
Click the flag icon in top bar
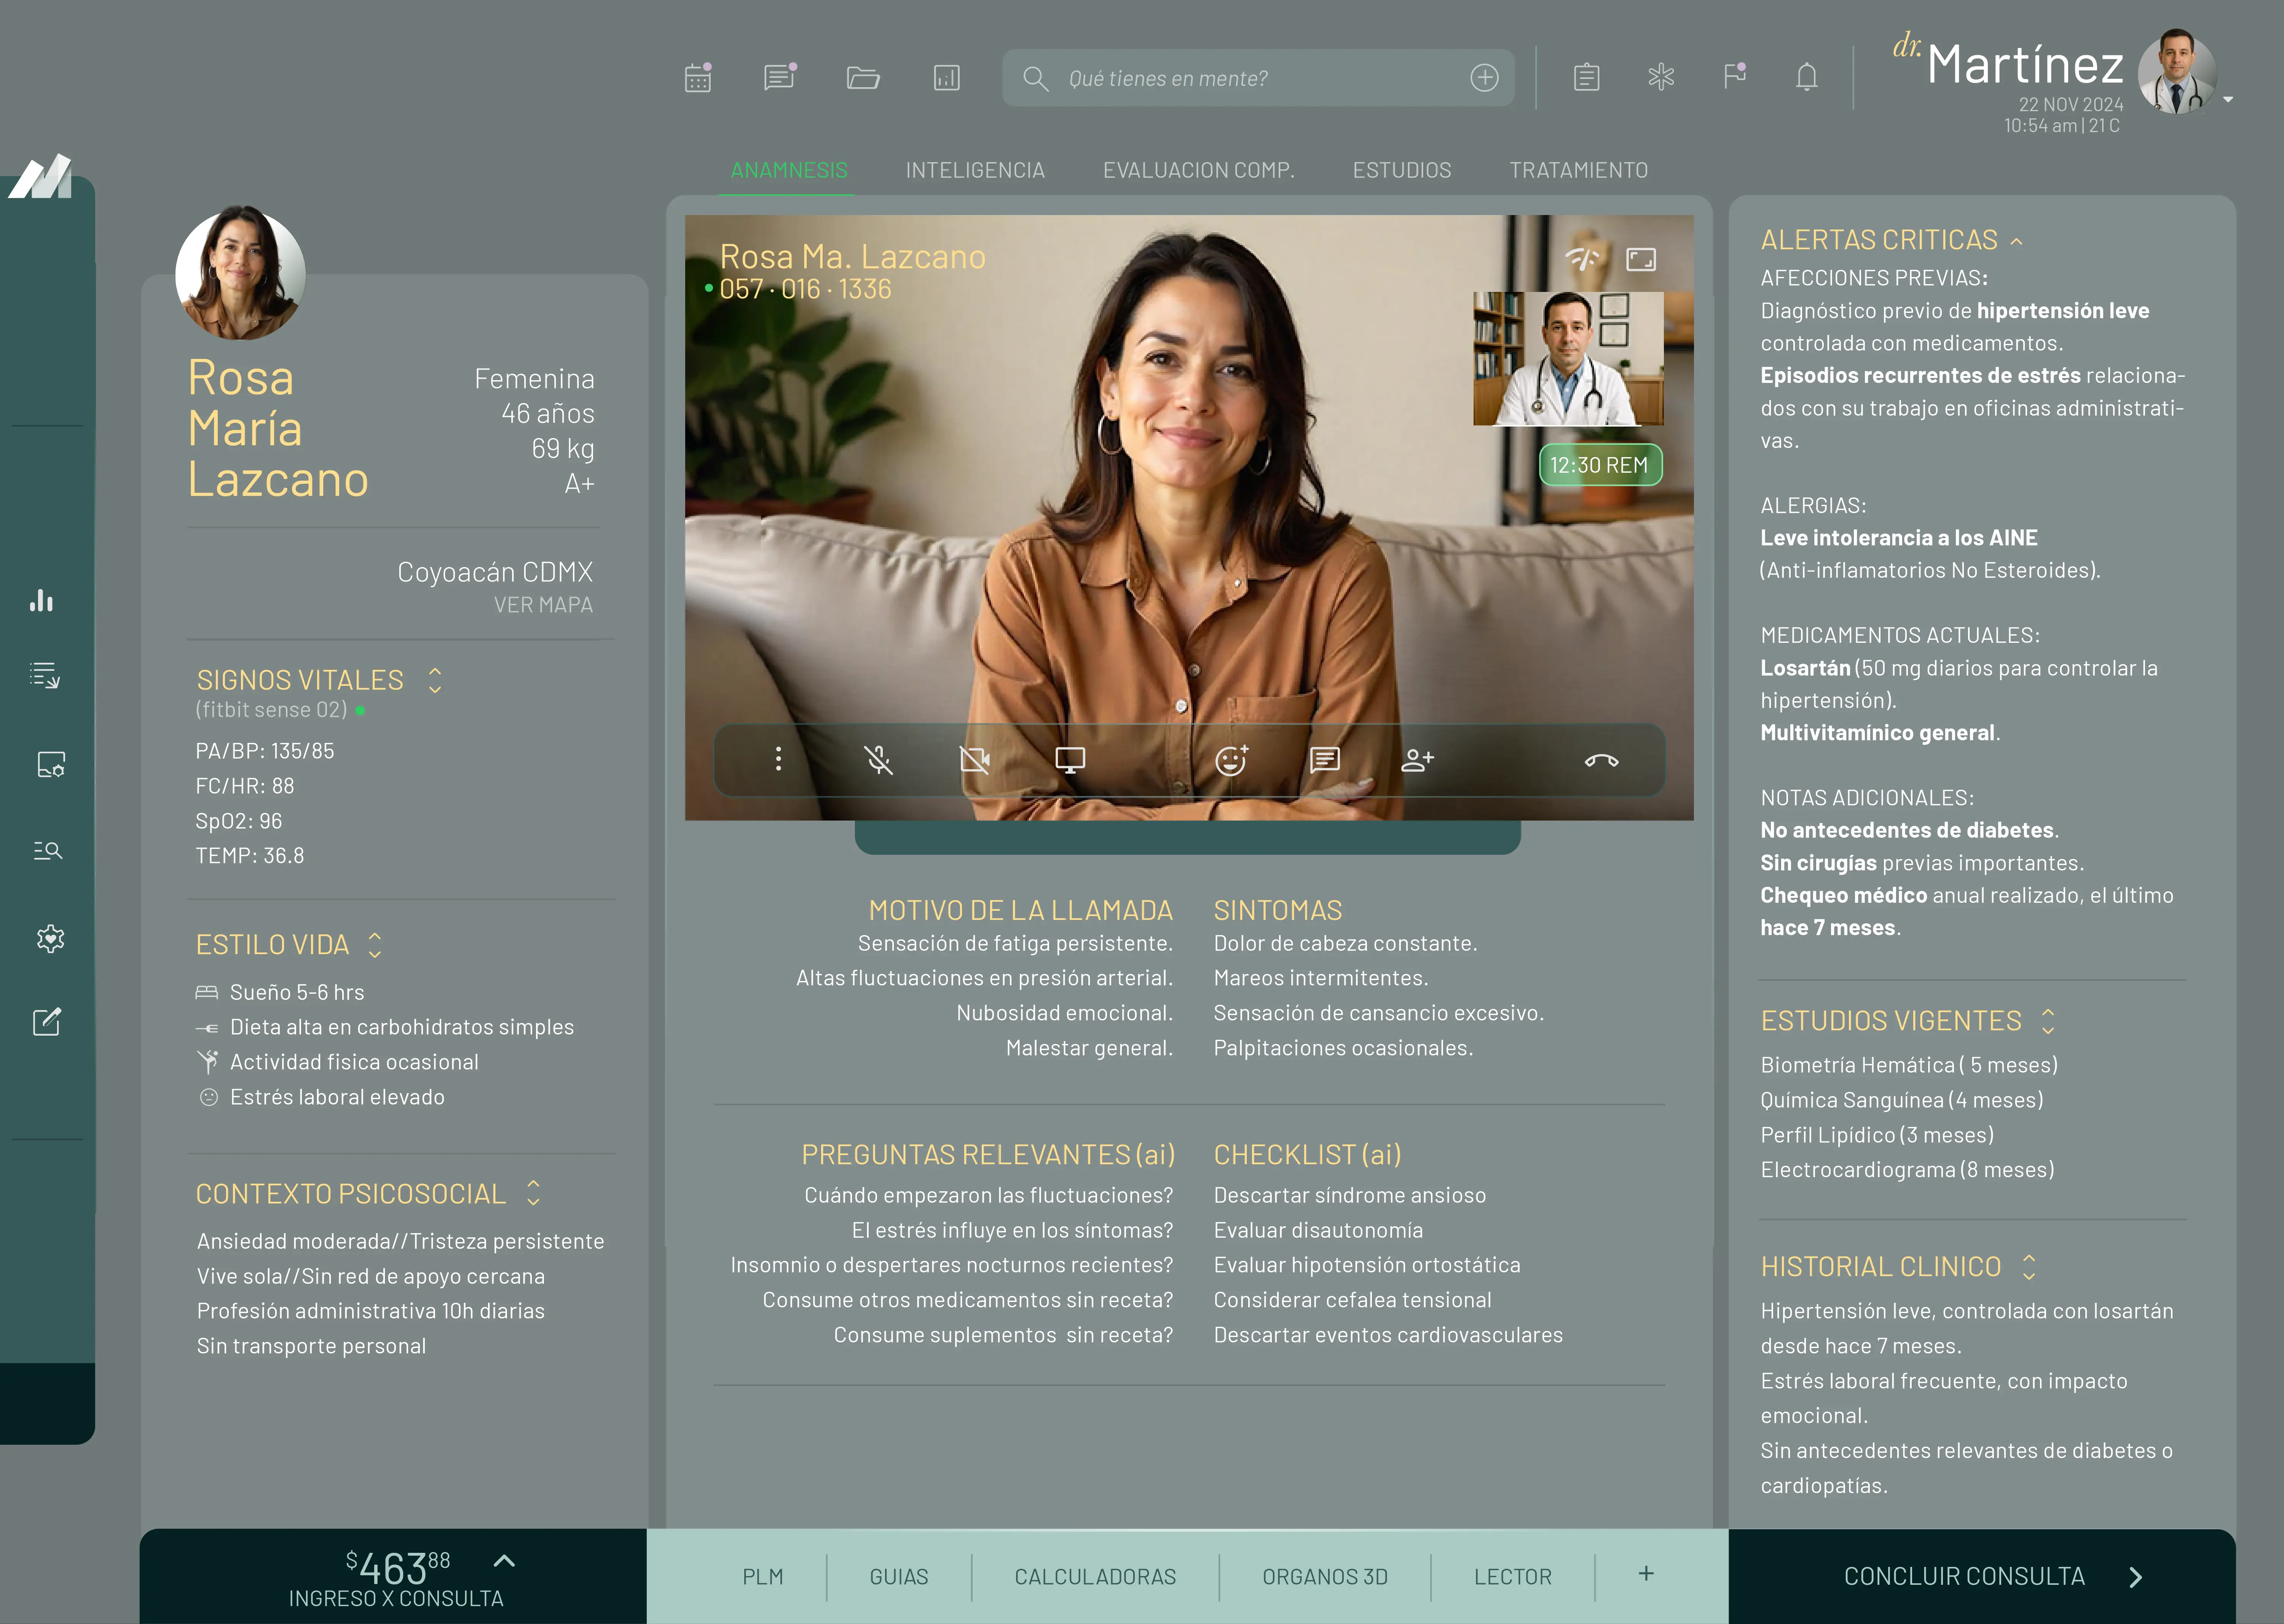[1734, 76]
